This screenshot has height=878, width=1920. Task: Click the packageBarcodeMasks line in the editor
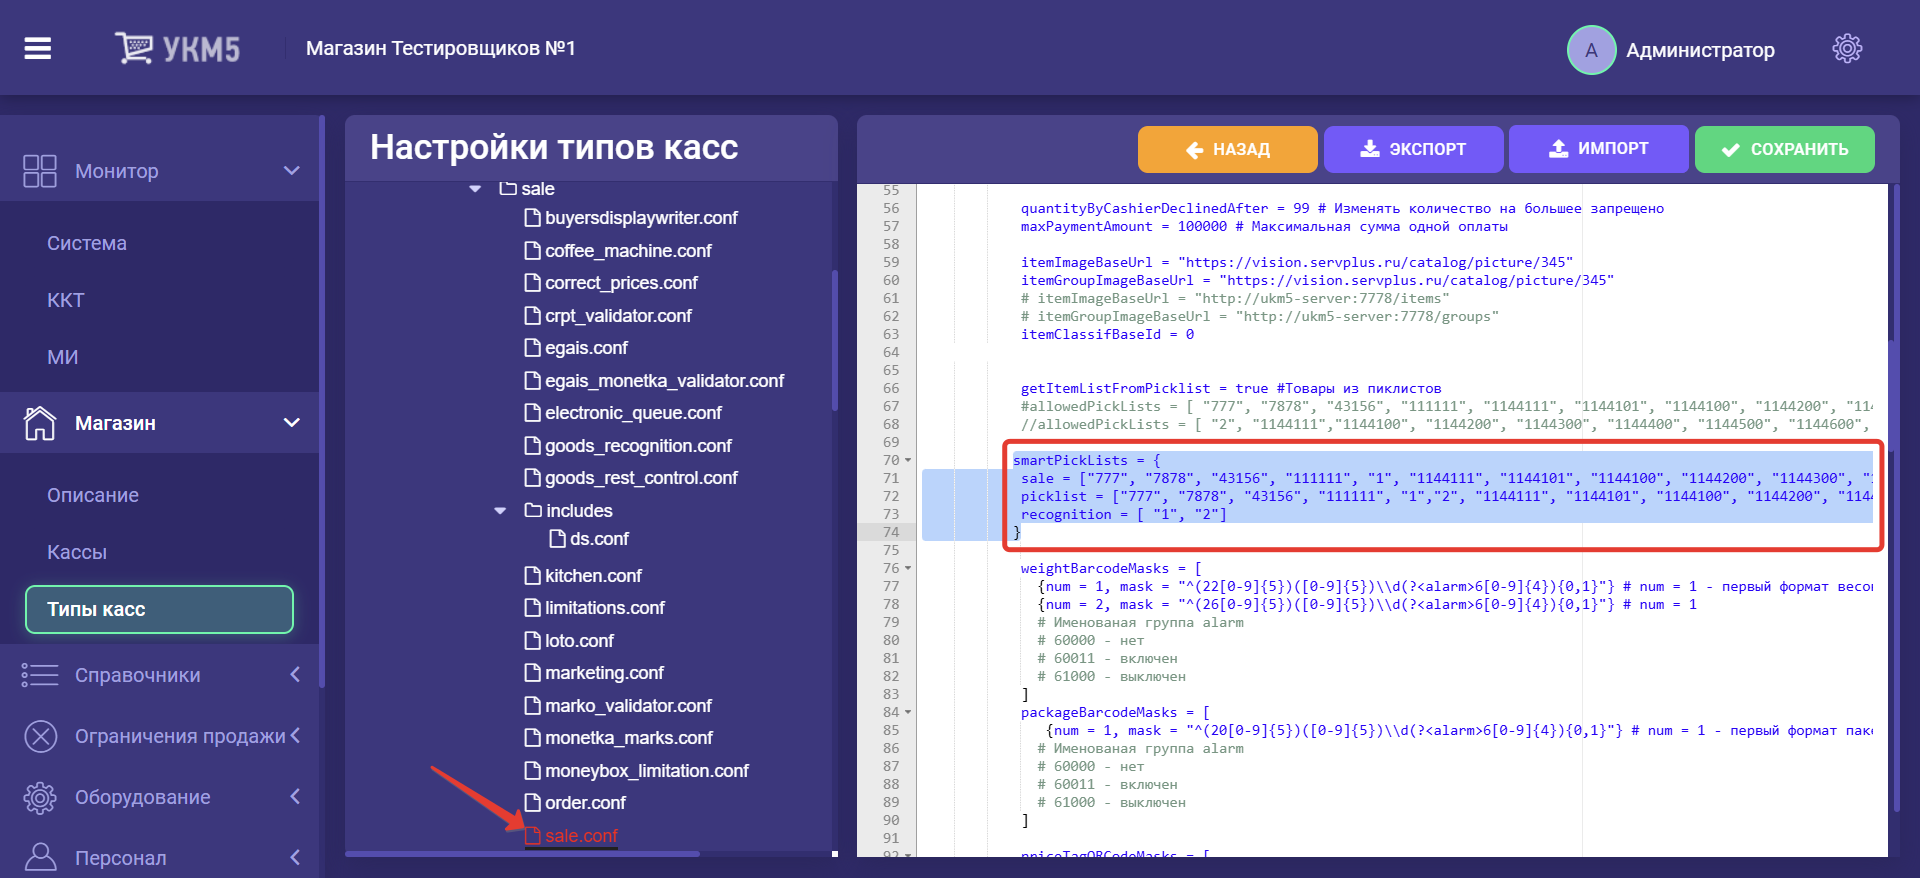coord(1115,713)
